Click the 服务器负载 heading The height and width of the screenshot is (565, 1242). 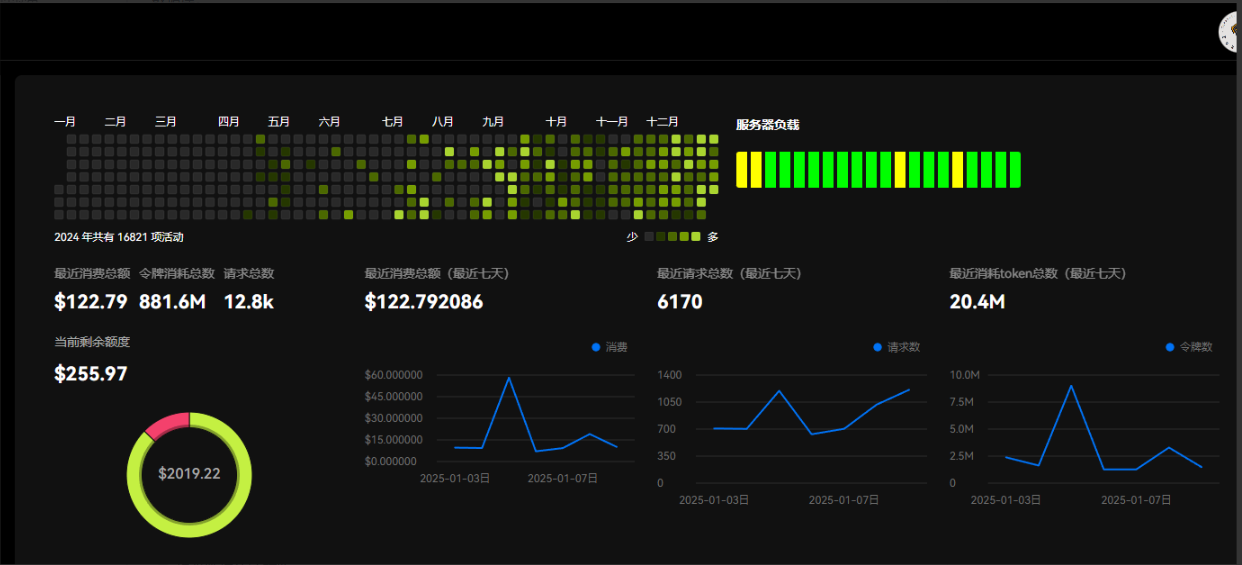point(768,125)
